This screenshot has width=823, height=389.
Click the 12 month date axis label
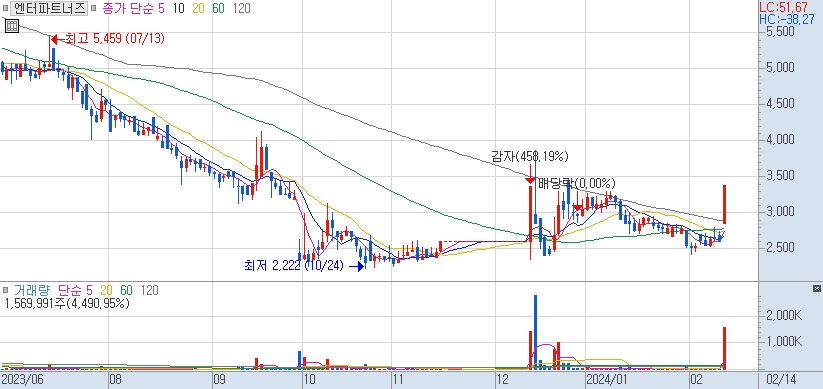tap(502, 379)
